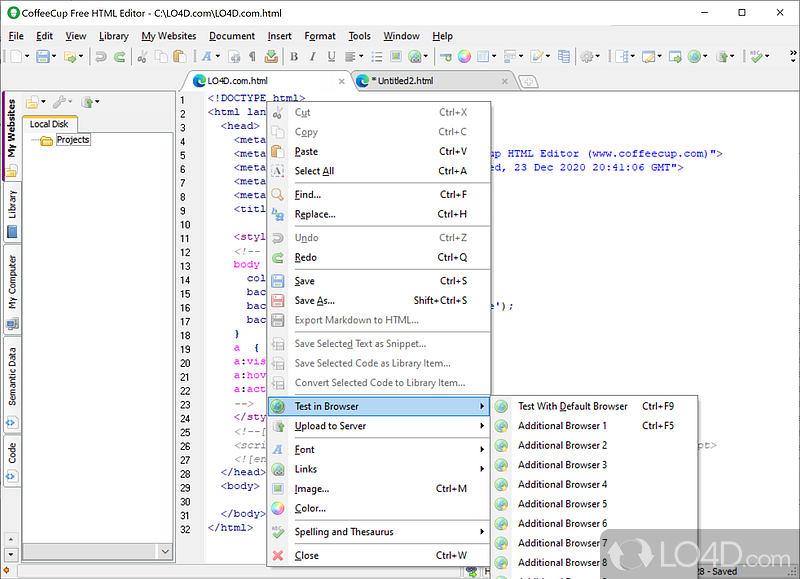Create a new document with toolbar icon
800x579 pixels.
pyautogui.click(x=16, y=56)
